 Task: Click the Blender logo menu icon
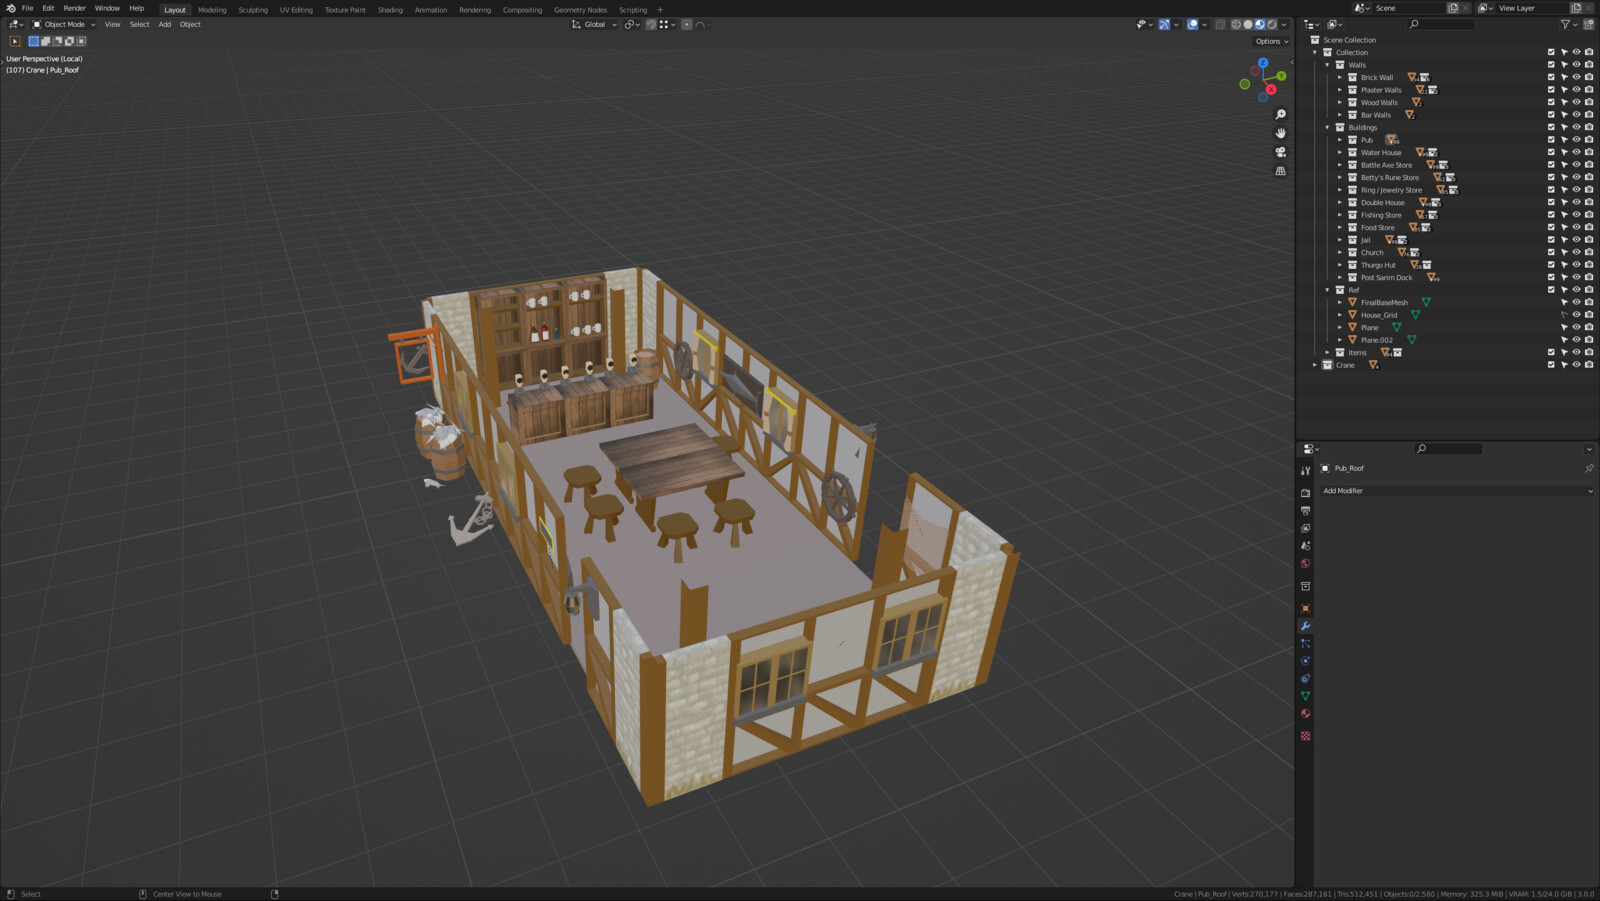(10, 8)
